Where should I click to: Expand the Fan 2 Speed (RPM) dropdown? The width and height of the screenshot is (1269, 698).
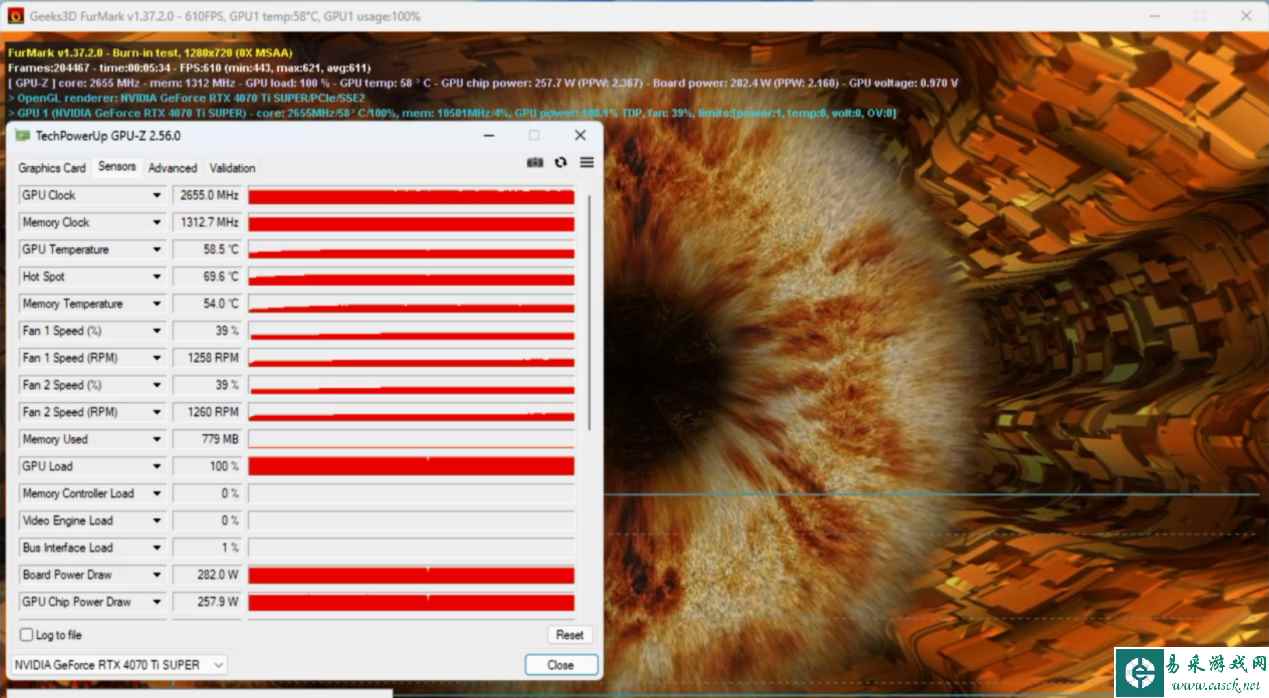pos(156,412)
